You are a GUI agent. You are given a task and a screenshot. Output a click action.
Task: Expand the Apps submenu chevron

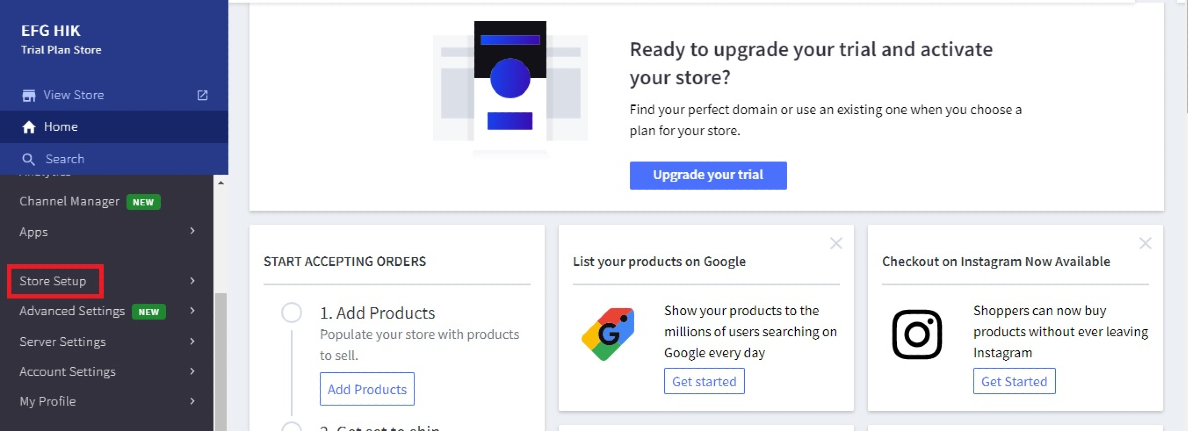tap(192, 232)
